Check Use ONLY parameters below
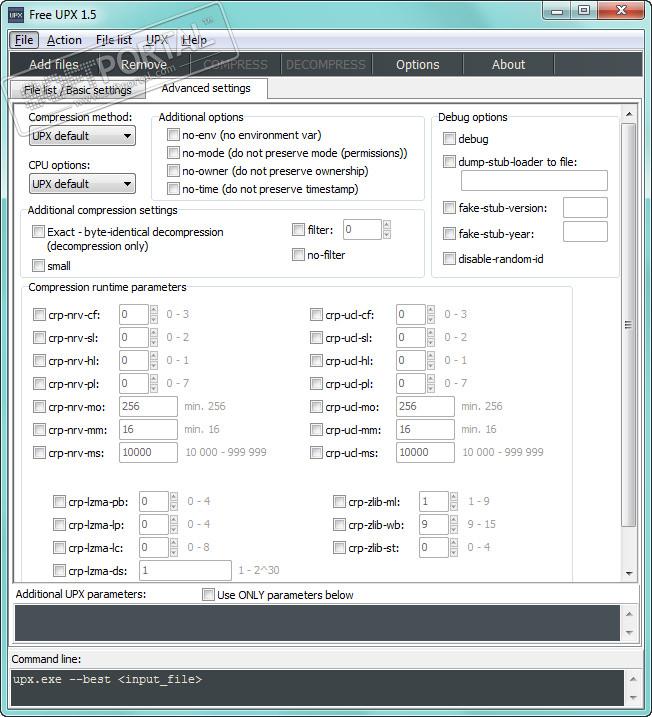652x717 pixels. point(208,594)
